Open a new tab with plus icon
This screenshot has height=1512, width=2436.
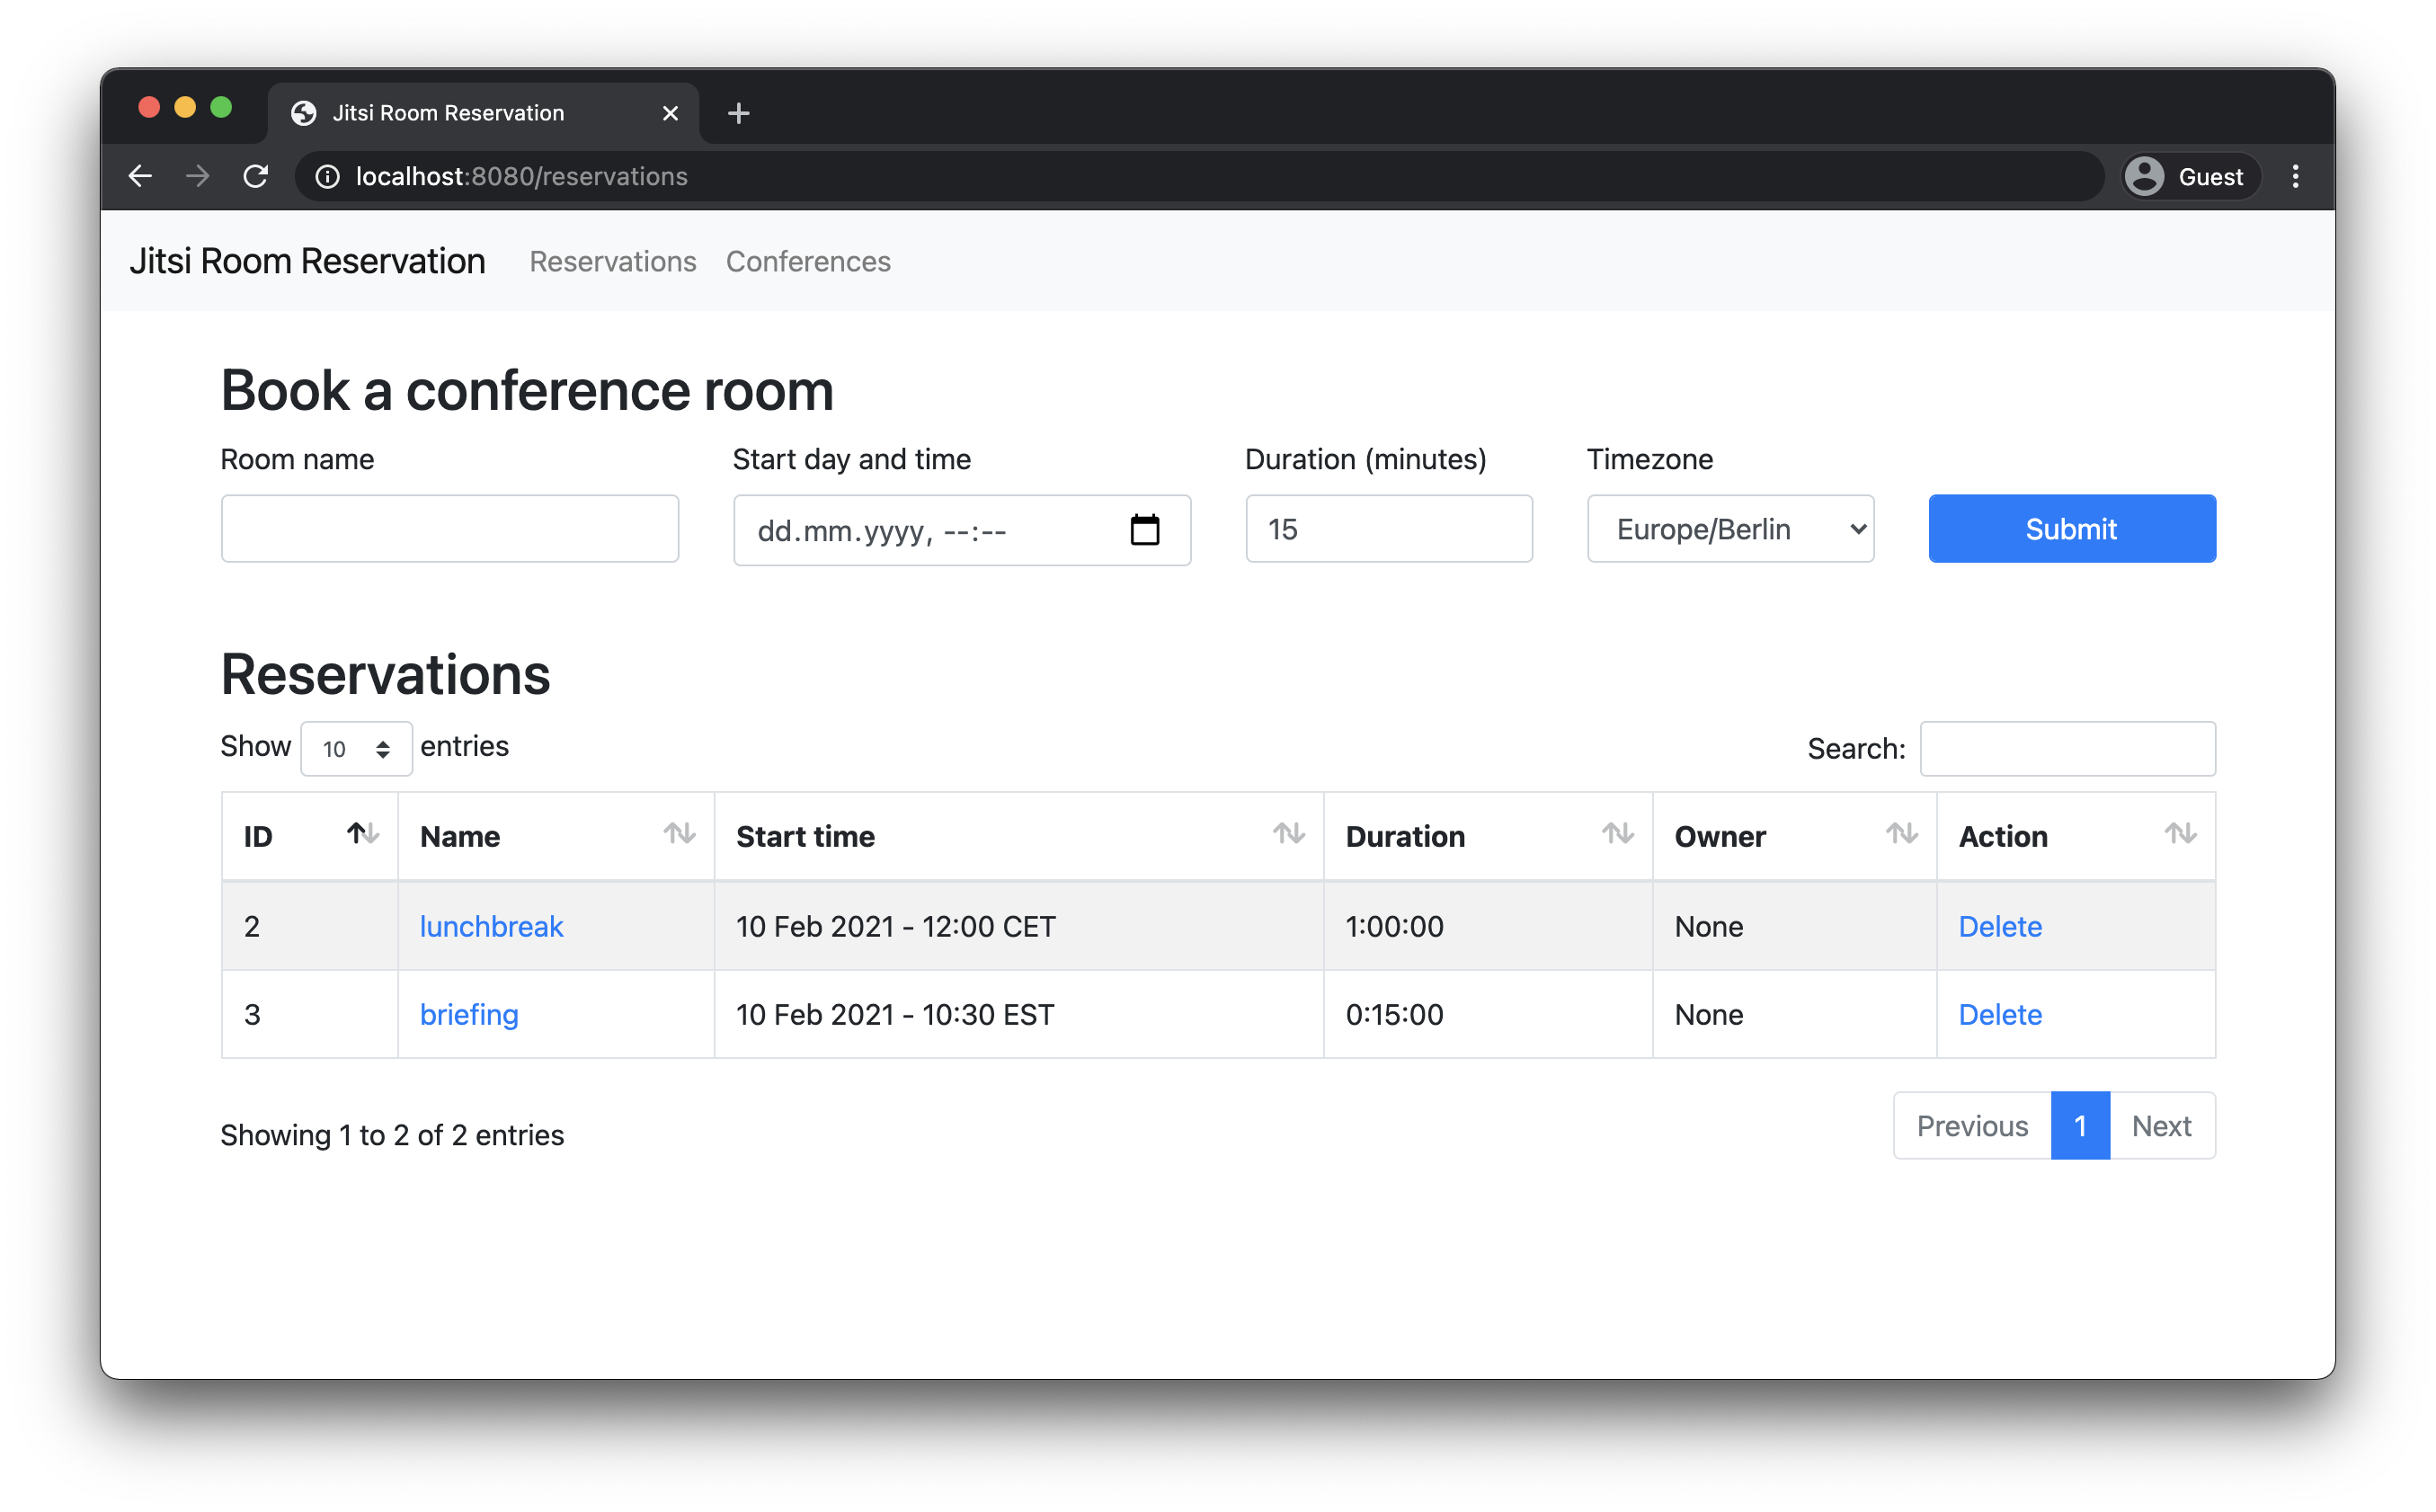[x=738, y=113]
